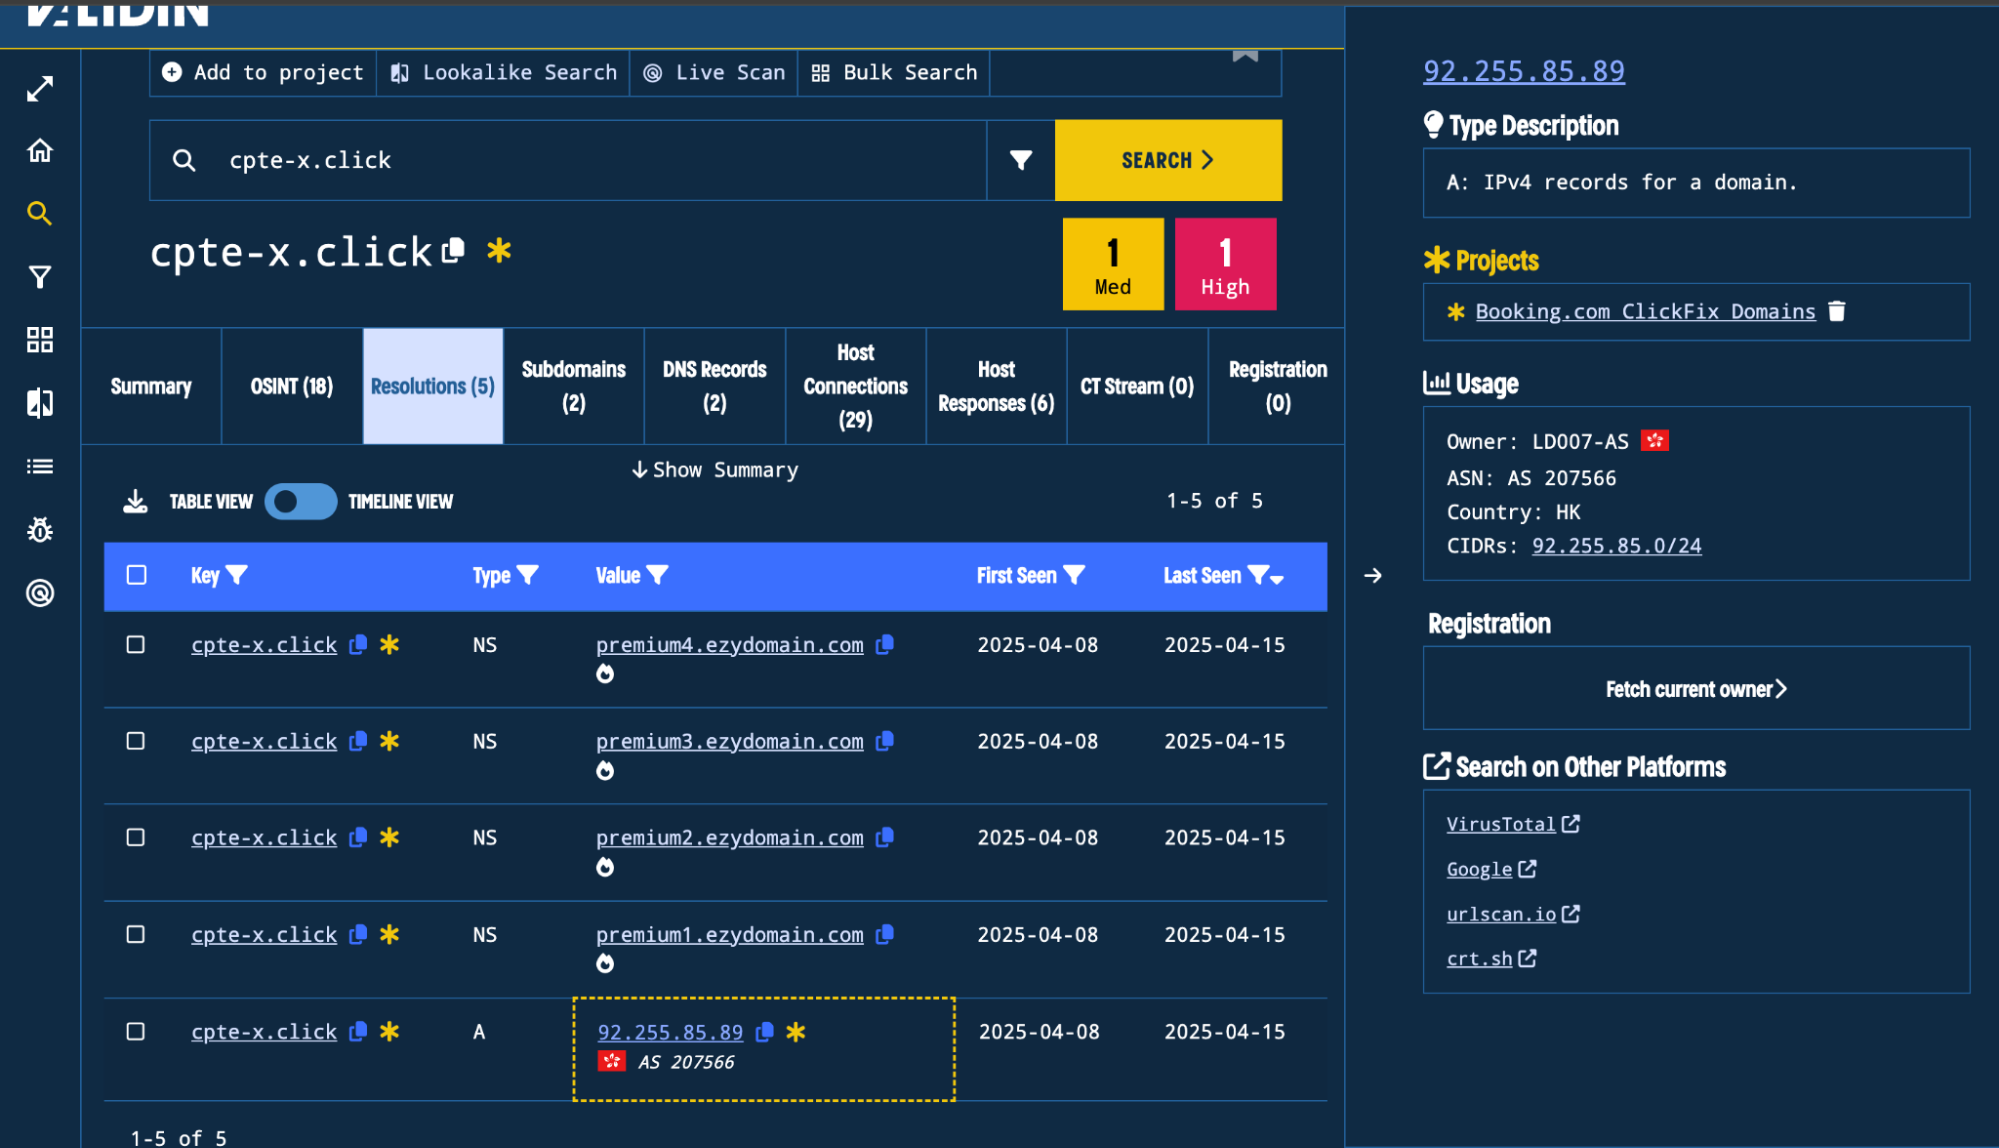
Task: Click the star next to domain heading
Action: pos(499,250)
